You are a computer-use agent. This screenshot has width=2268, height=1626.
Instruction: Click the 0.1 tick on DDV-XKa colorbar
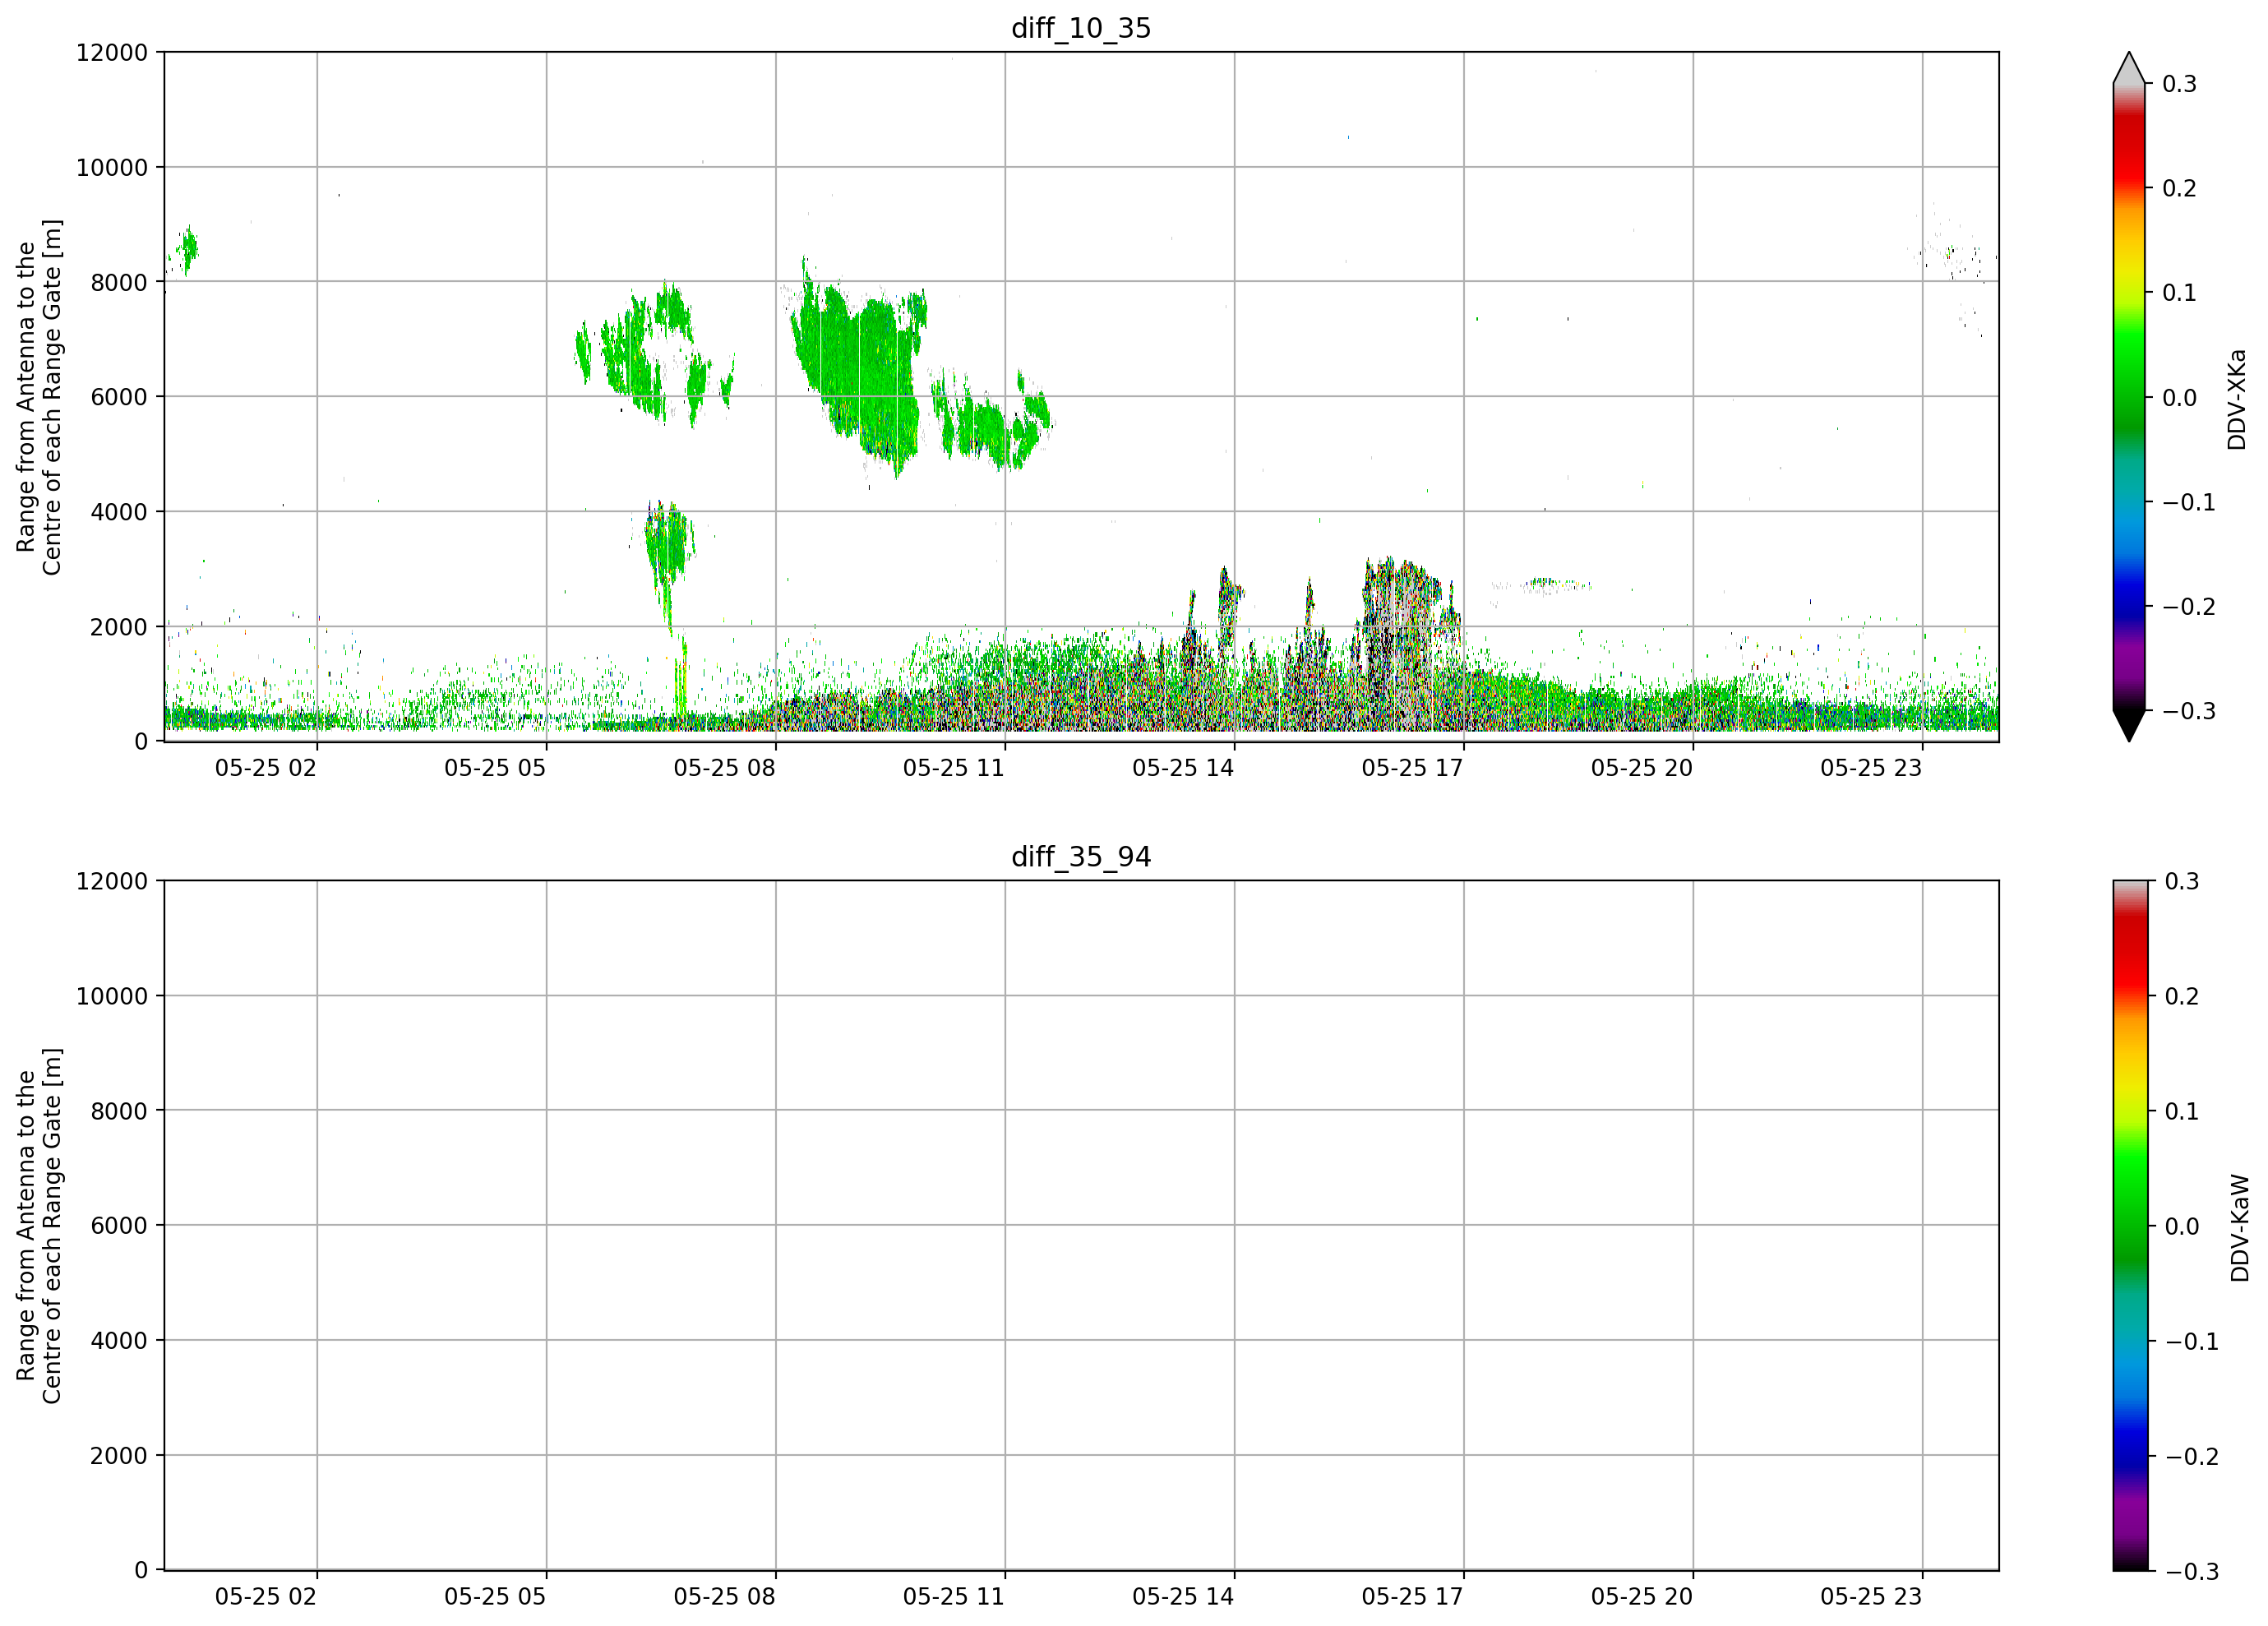tap(2180, 293)
